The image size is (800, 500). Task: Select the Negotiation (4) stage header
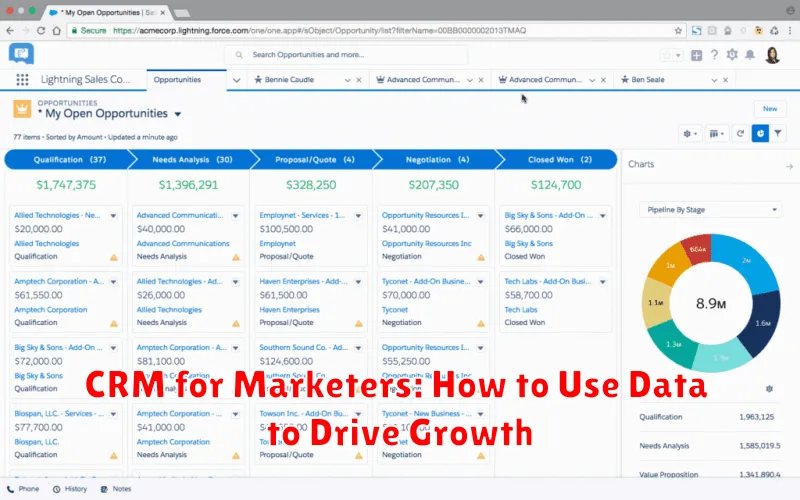point(437,160)
